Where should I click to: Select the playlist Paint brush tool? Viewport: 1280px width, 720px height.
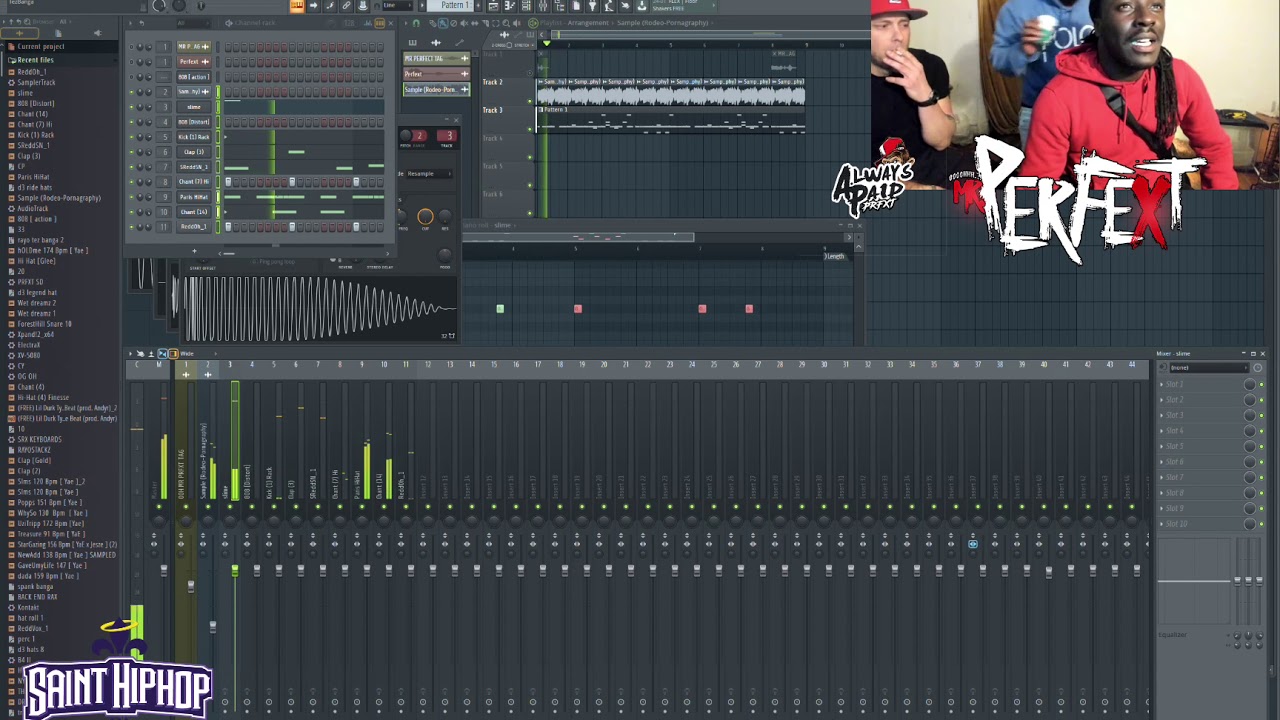click(443, 23)
